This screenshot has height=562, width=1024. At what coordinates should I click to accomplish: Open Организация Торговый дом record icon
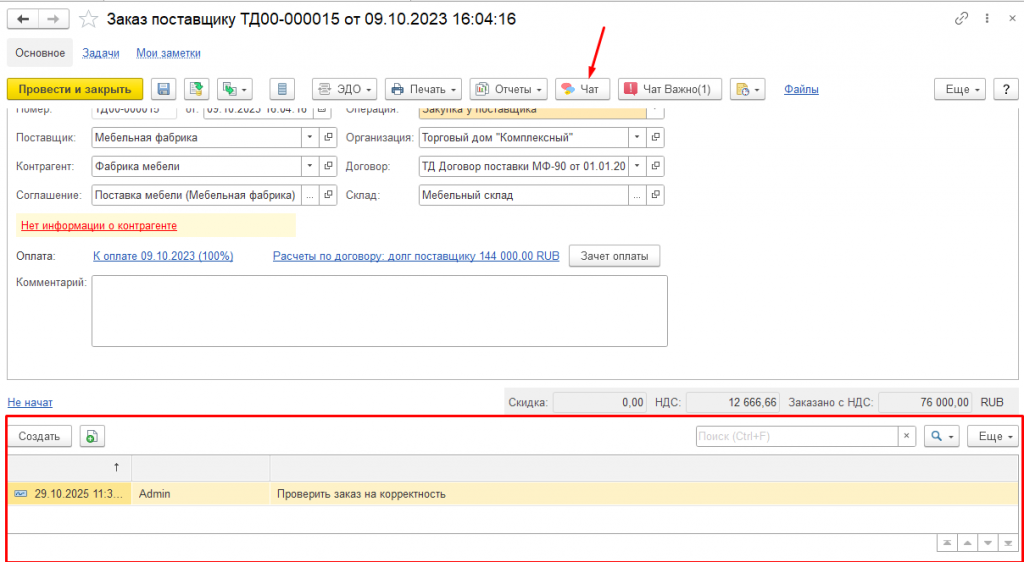pos(655,138)
